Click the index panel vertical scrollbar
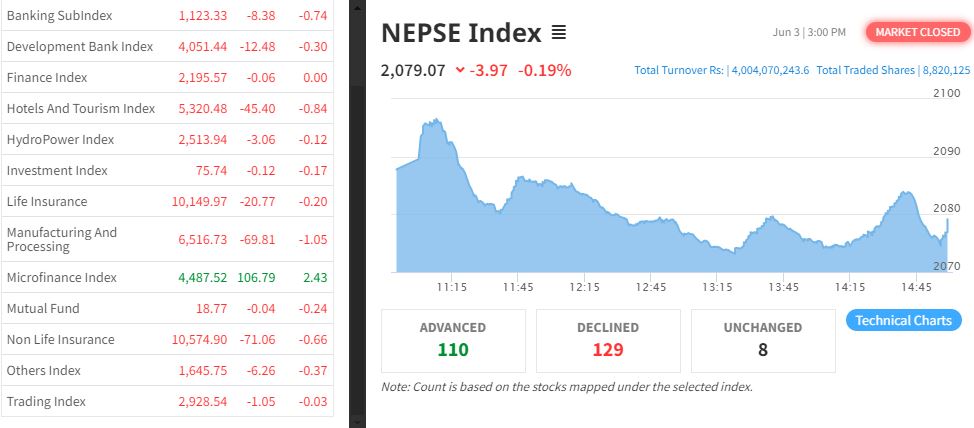 click(357, 200)
